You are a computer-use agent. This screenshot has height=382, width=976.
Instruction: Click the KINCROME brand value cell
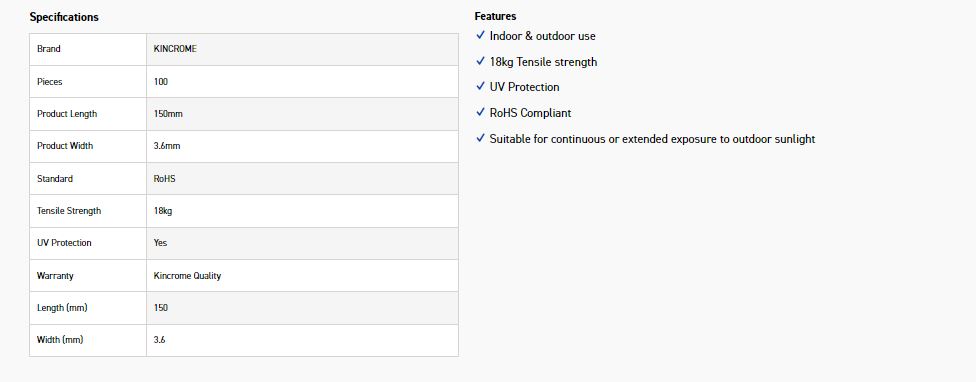tap(302, 49)
